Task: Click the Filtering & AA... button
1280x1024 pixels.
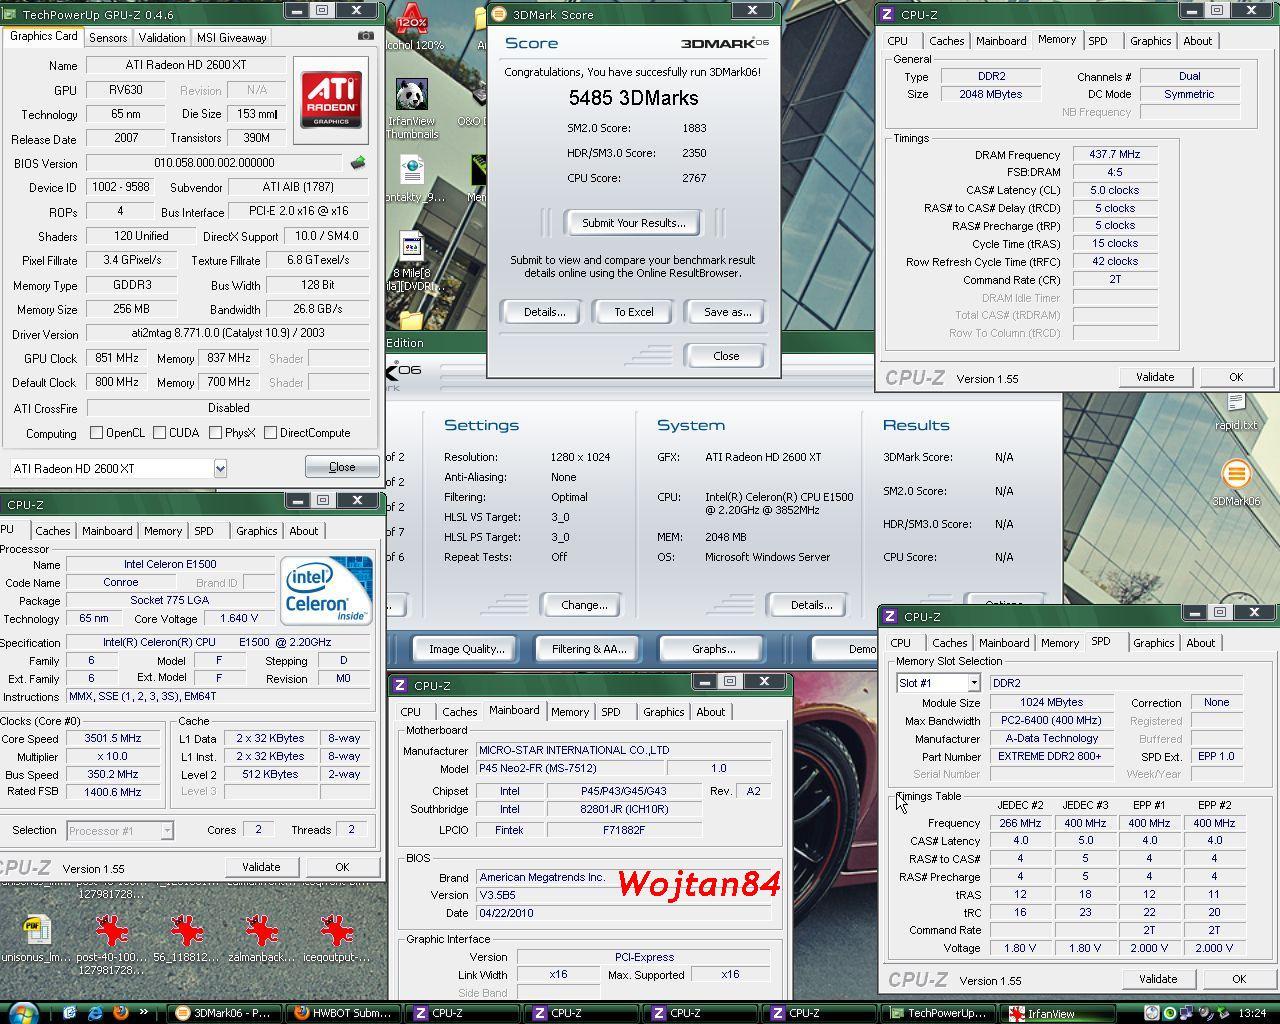Action: point(589,649)
